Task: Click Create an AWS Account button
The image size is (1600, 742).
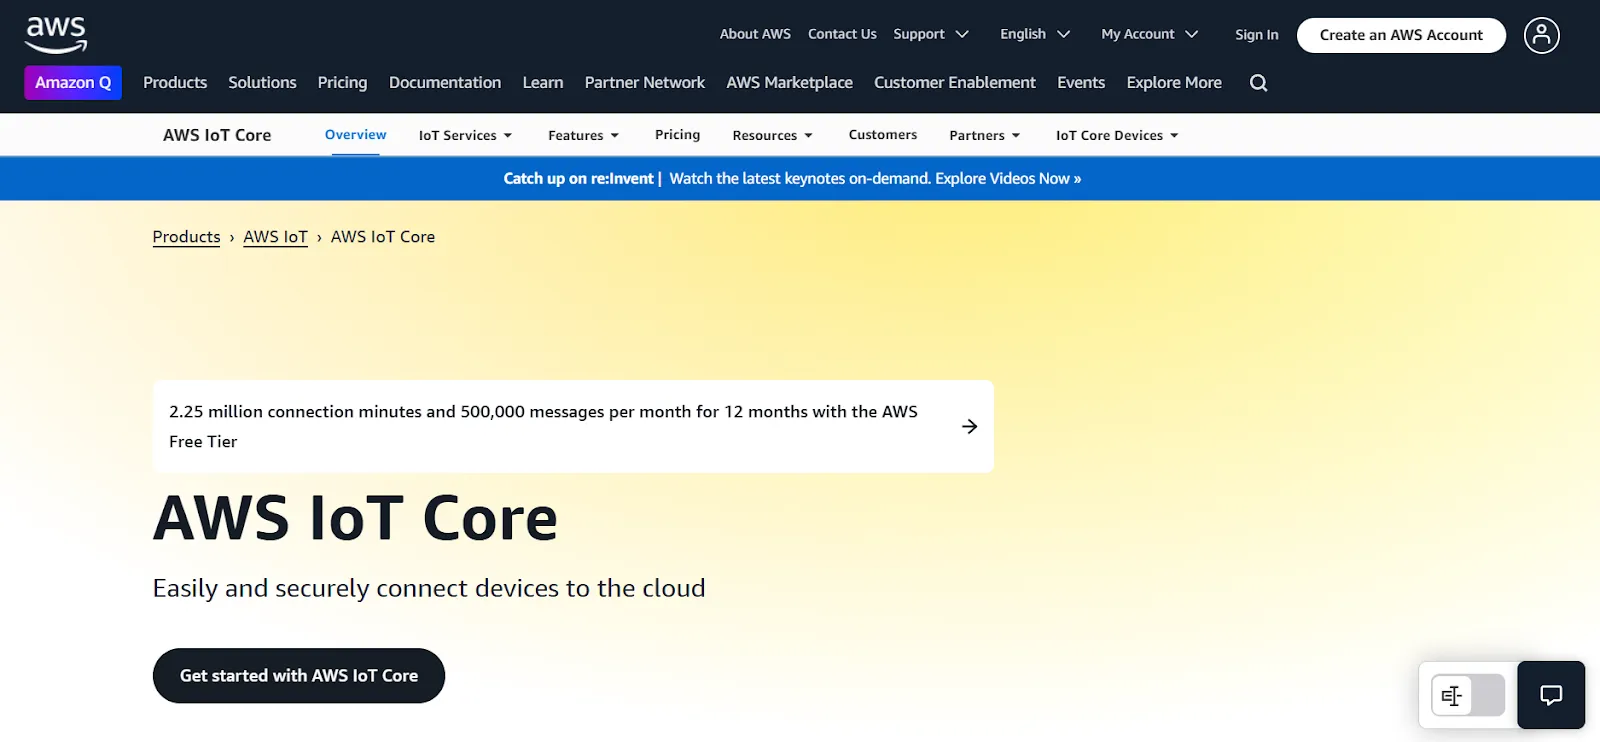Action: 1401,35
